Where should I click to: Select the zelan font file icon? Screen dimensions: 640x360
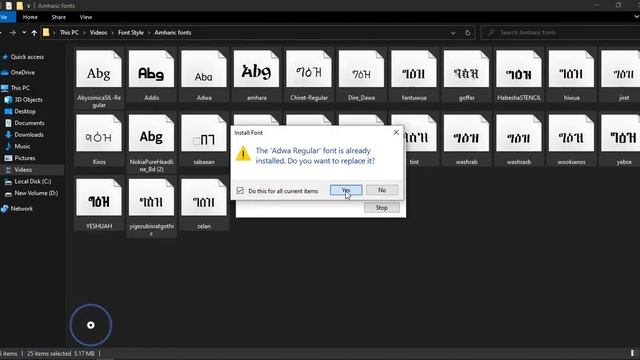pos(204,197)
